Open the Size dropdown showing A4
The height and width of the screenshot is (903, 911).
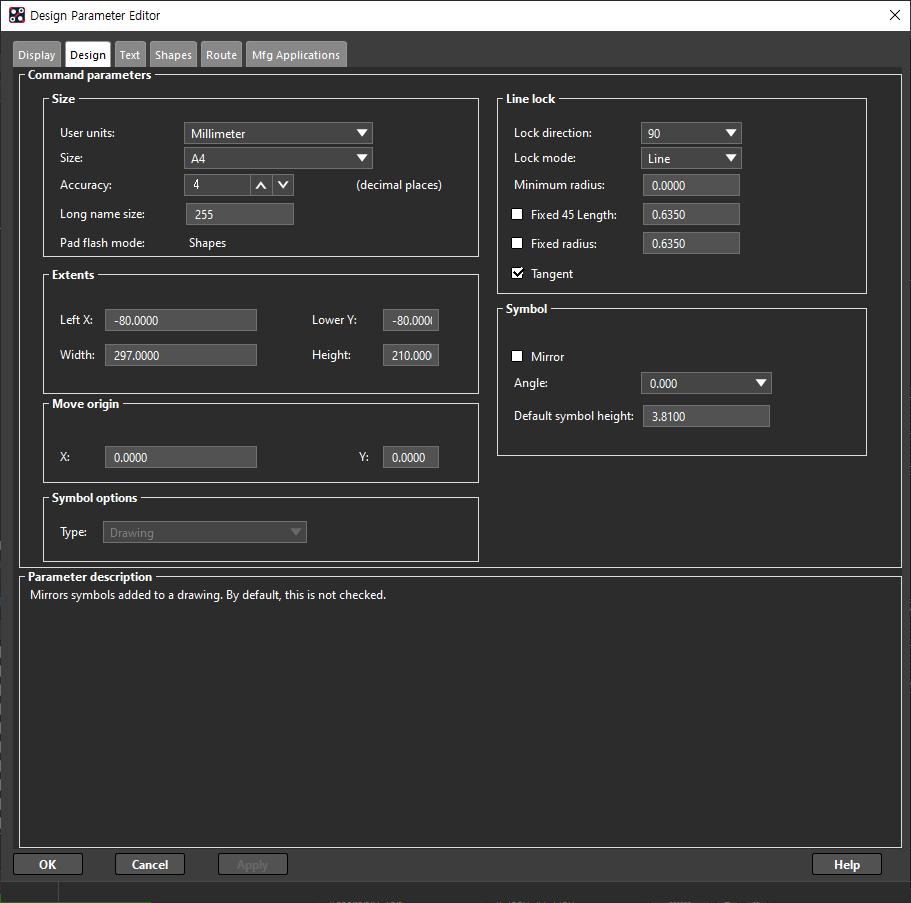[x=362, y=157]
